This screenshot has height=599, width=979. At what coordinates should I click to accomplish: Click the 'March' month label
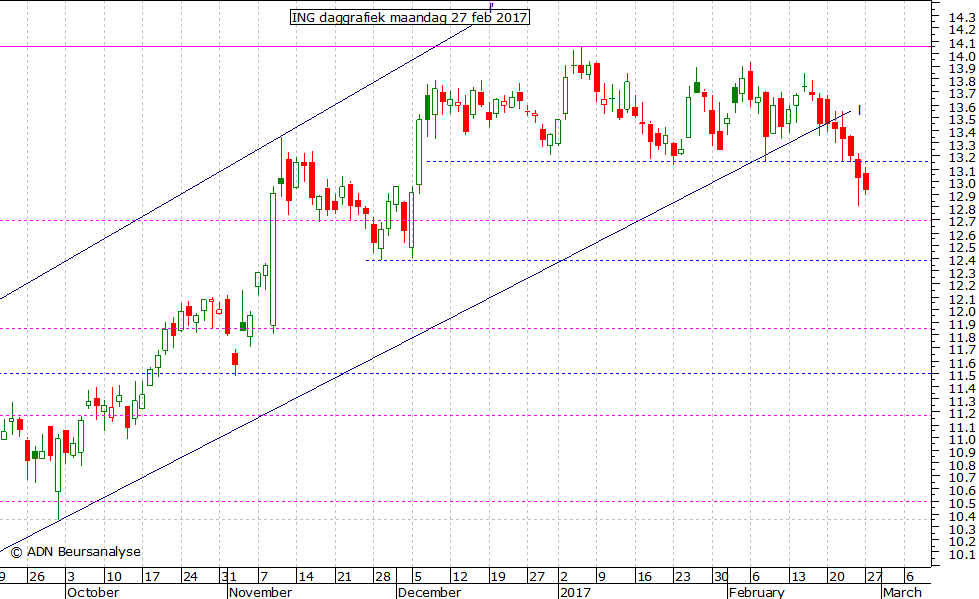tap(902, 592)
